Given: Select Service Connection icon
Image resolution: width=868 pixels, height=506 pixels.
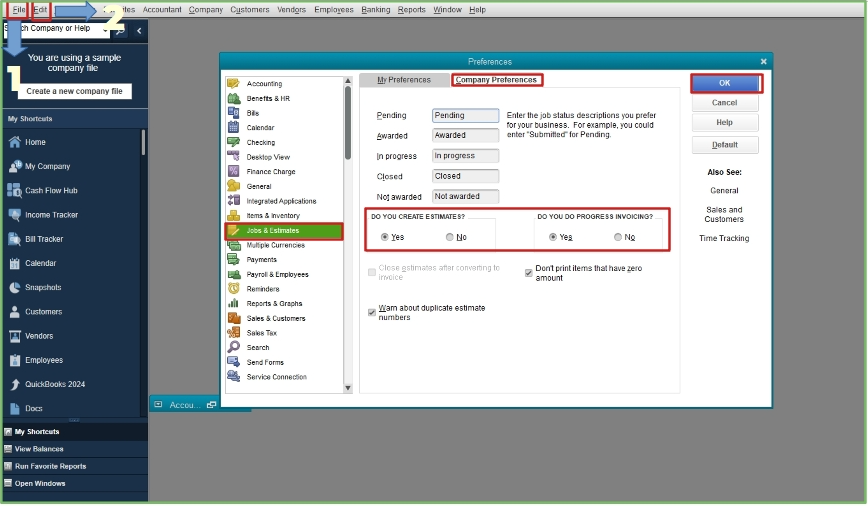Looking at the screenshot, I should coord(233,376).
